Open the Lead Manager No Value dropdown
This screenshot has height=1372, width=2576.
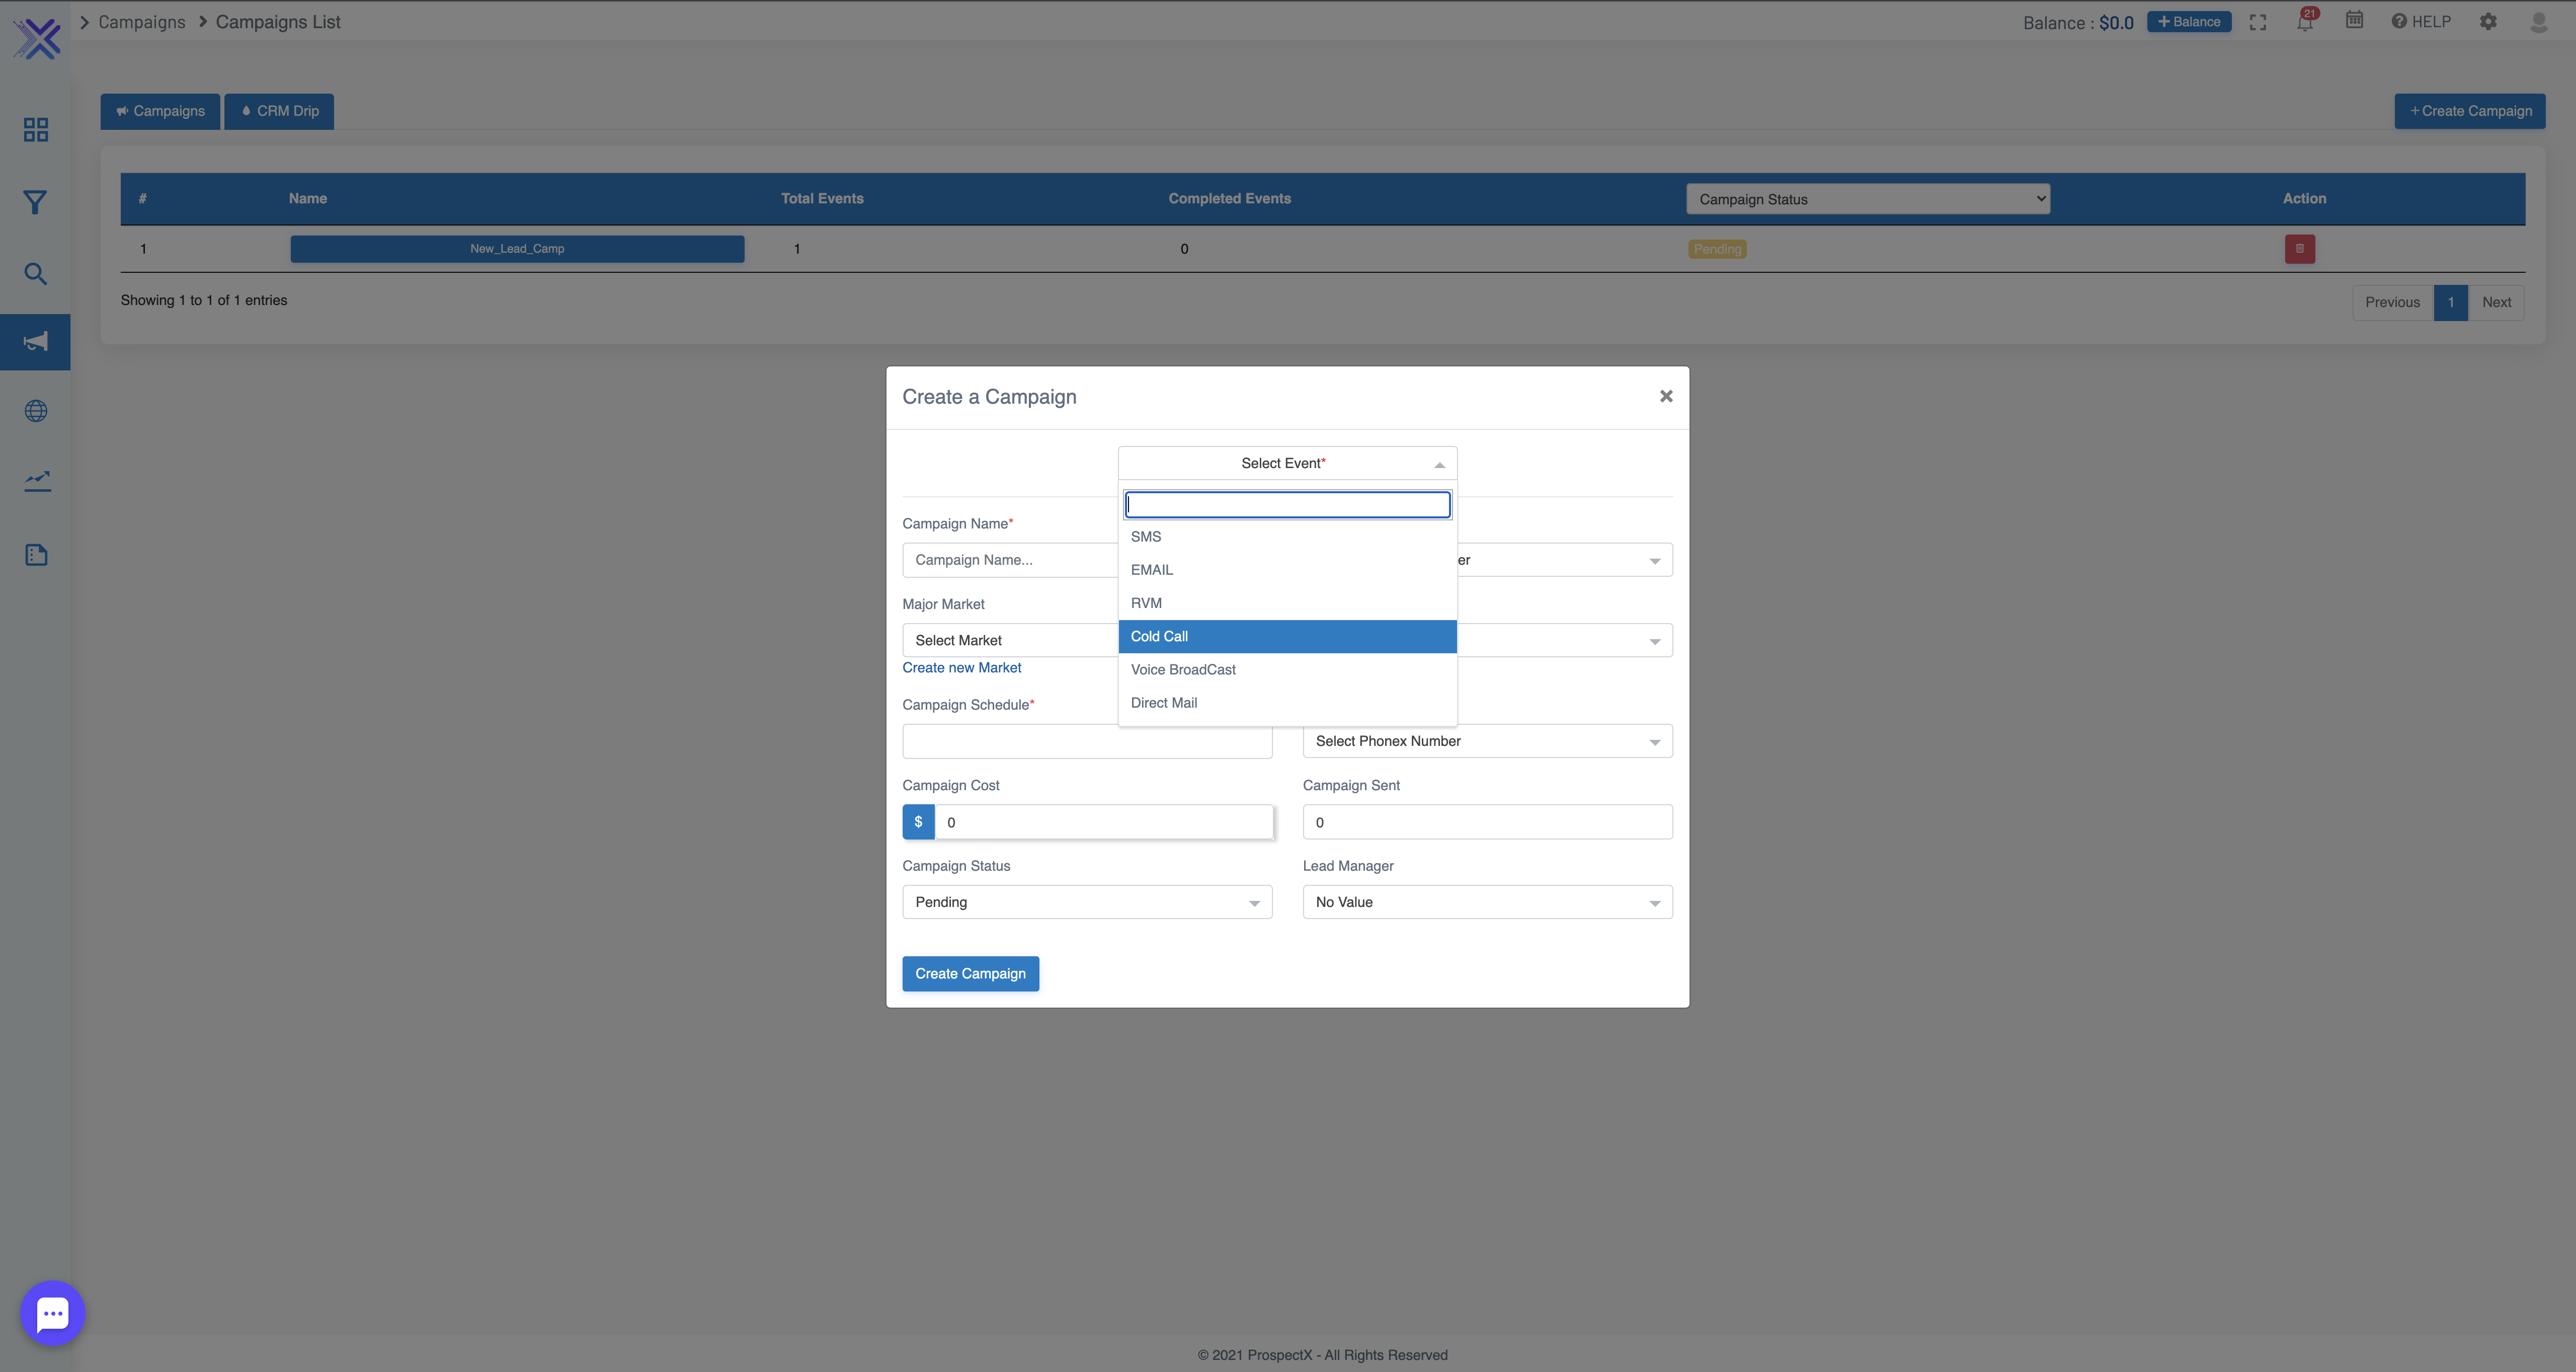point(1487,902)
